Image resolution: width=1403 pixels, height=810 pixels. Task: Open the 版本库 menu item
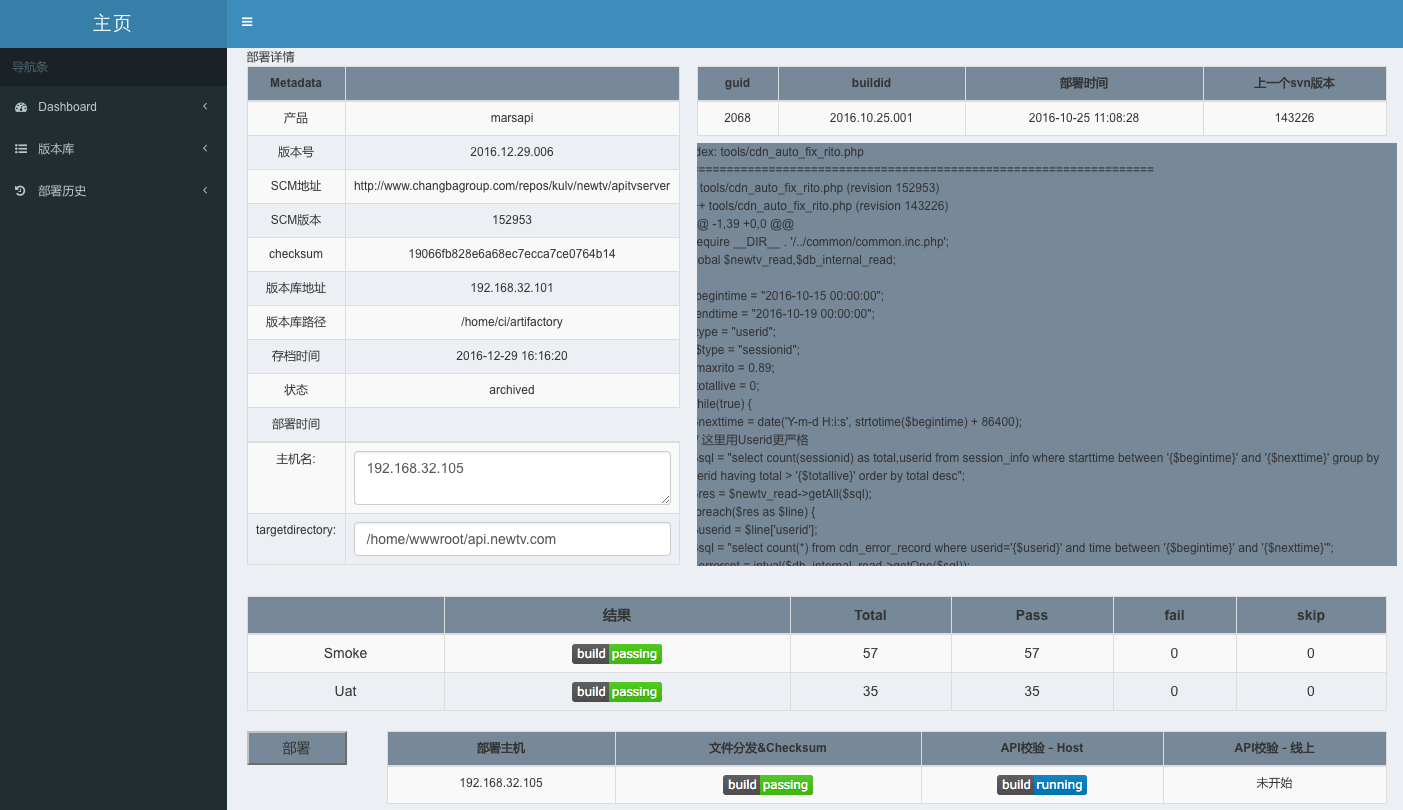point(113,149)
